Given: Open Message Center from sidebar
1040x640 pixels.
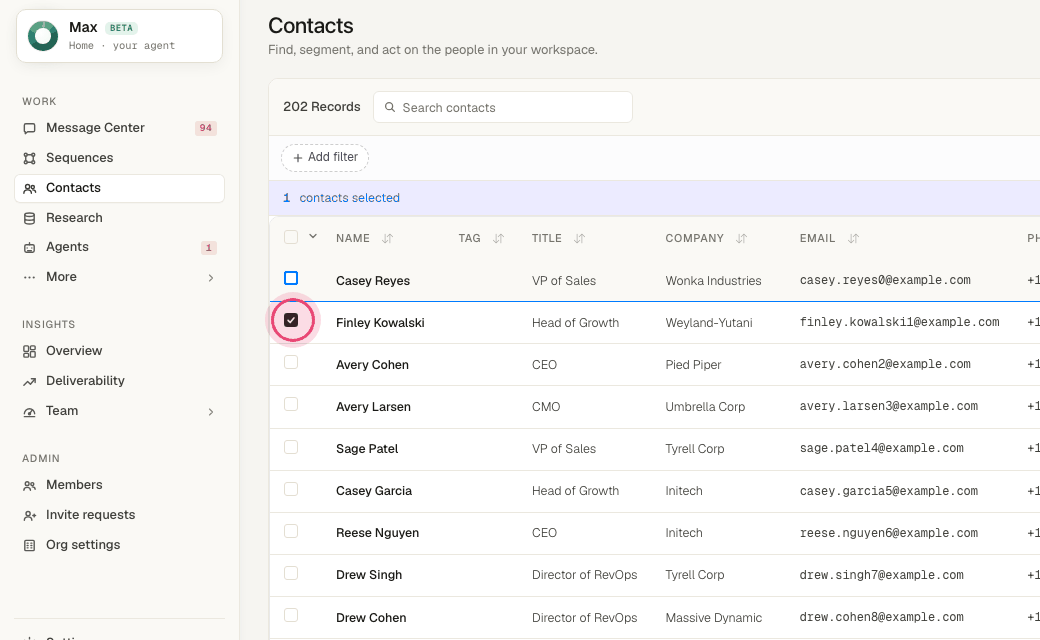Looking at the screenshot, I should click(119, 128).
